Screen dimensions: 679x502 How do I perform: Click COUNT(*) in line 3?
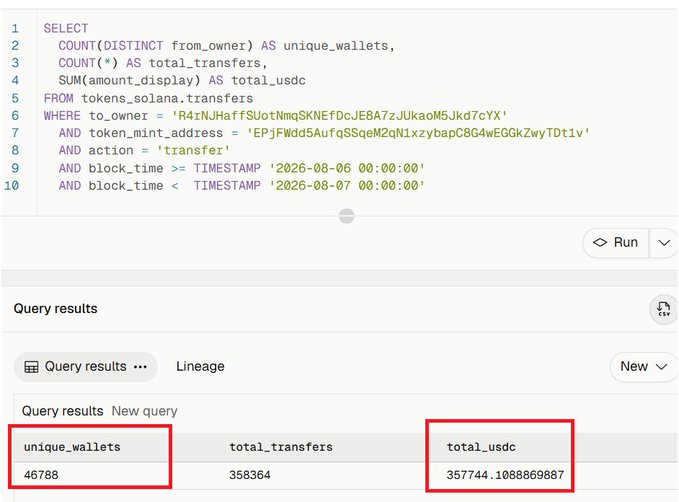click(x=88, y=63)
